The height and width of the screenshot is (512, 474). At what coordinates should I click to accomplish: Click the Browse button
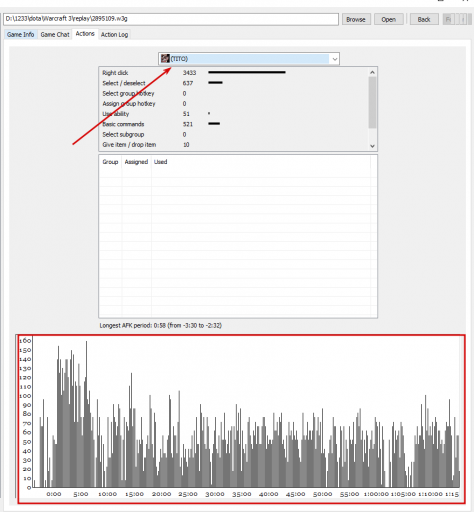356,19
